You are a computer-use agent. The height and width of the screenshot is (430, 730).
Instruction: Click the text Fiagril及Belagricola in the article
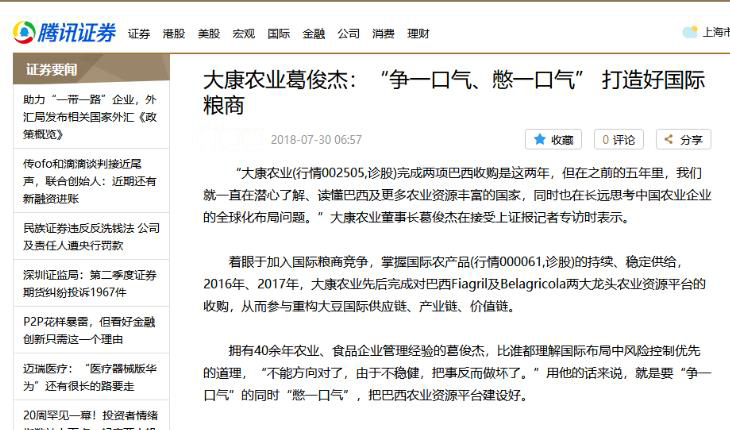pos(509,284)
